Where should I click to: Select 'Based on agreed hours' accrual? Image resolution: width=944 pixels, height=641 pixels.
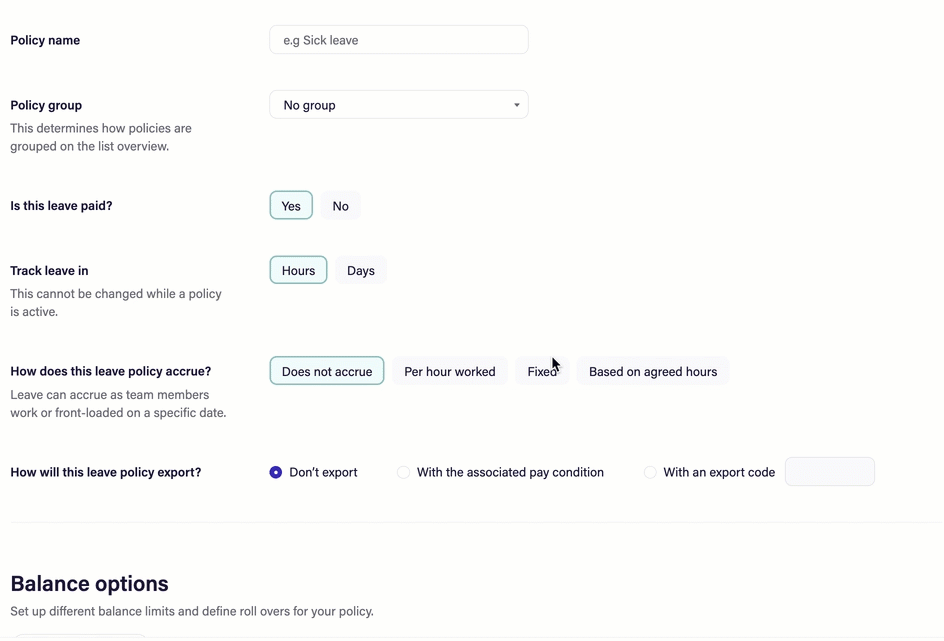(652, 371)
